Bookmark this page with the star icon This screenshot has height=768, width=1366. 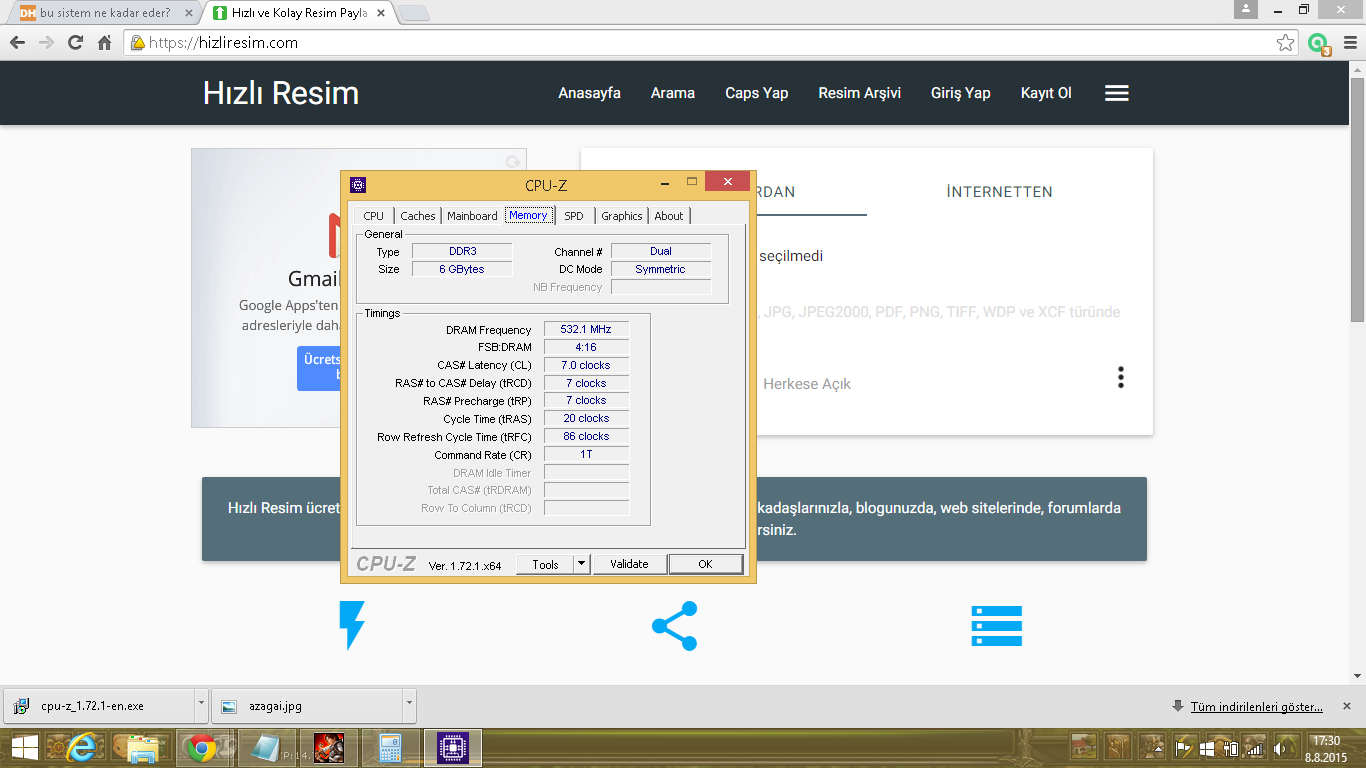pyautogui.click(x=1286, y=43)
